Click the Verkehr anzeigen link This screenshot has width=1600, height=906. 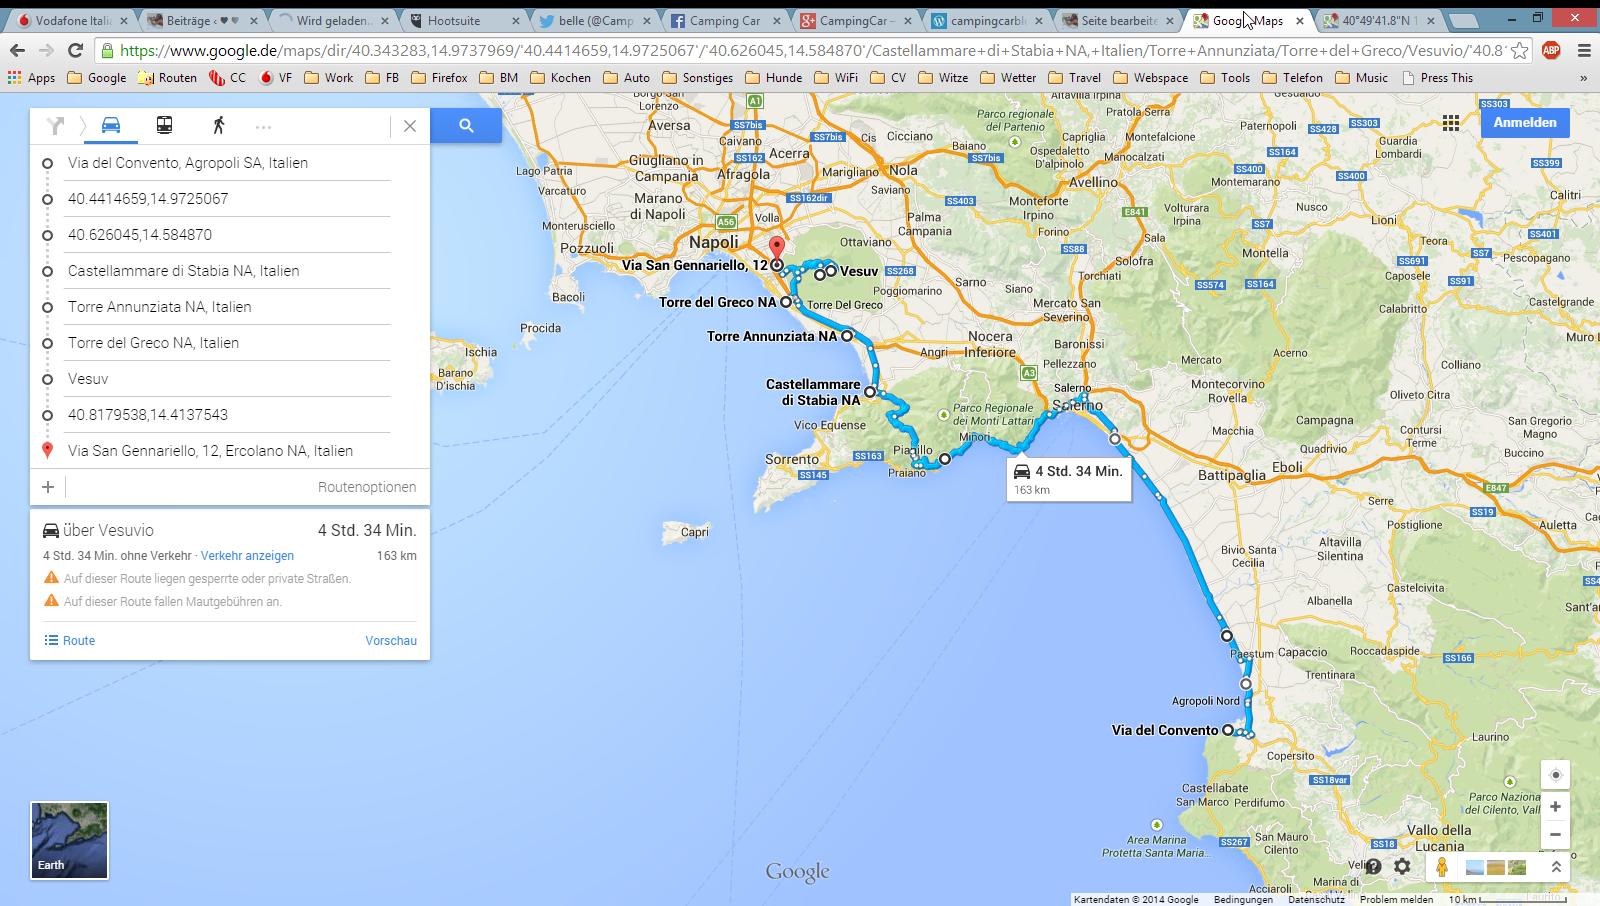click(x=247, y=556)
